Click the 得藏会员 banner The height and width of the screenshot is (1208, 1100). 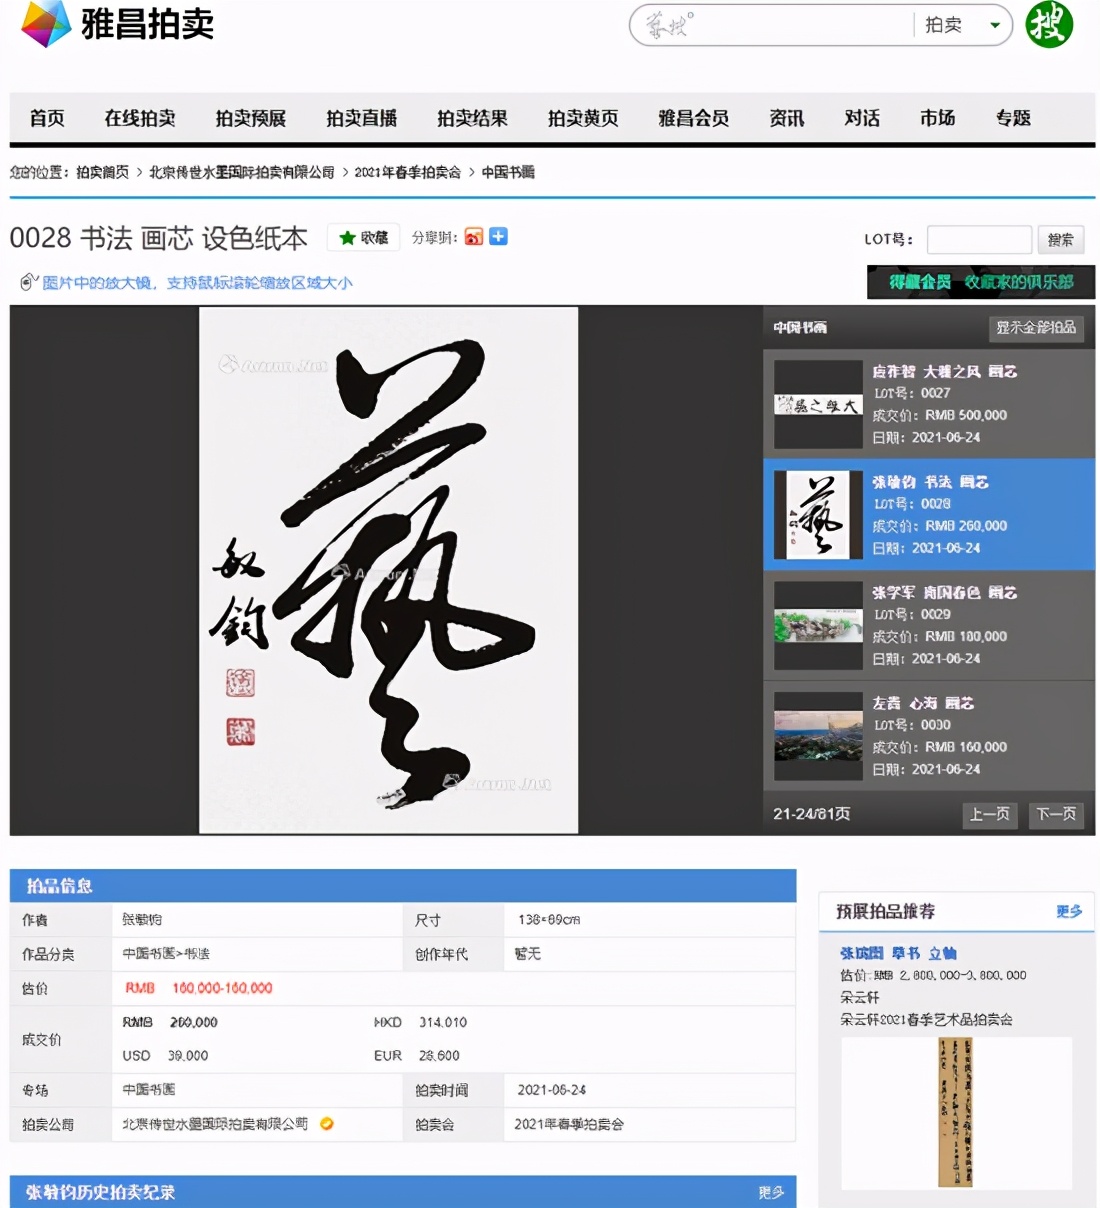point(981,282)
